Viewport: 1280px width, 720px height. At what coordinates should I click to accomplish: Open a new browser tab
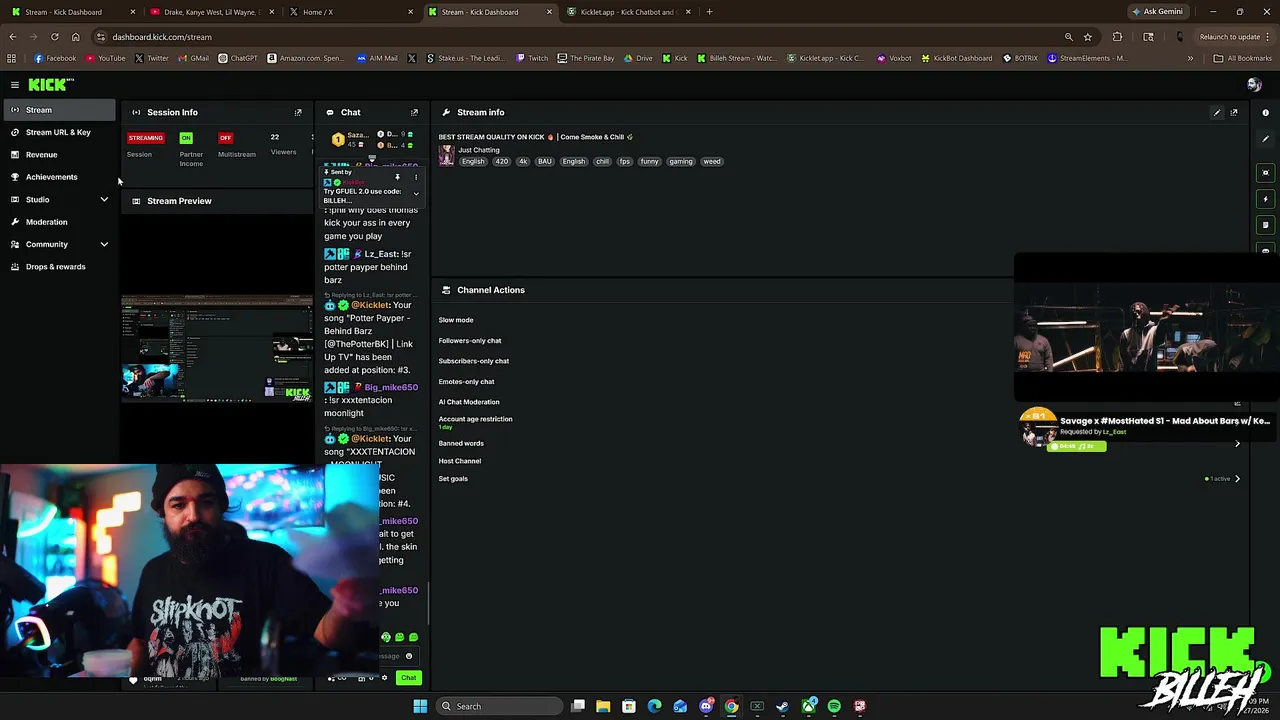coord(709,12)
